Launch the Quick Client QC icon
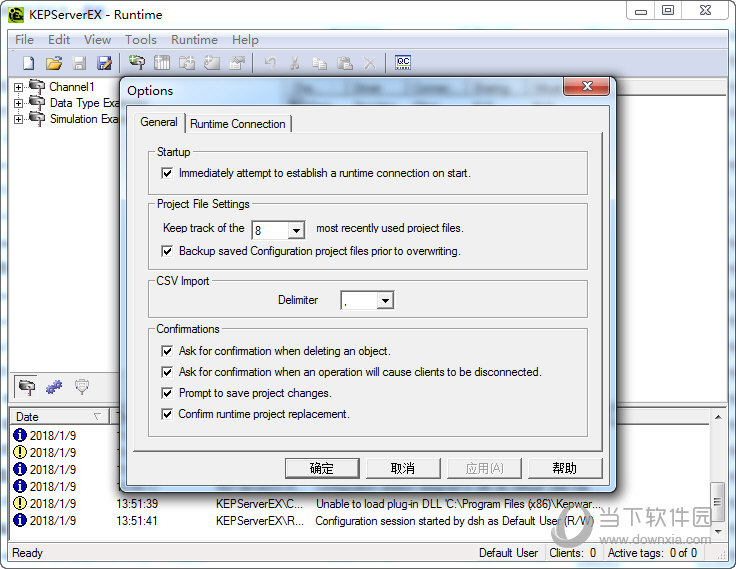736x569 pixels. 403,62
